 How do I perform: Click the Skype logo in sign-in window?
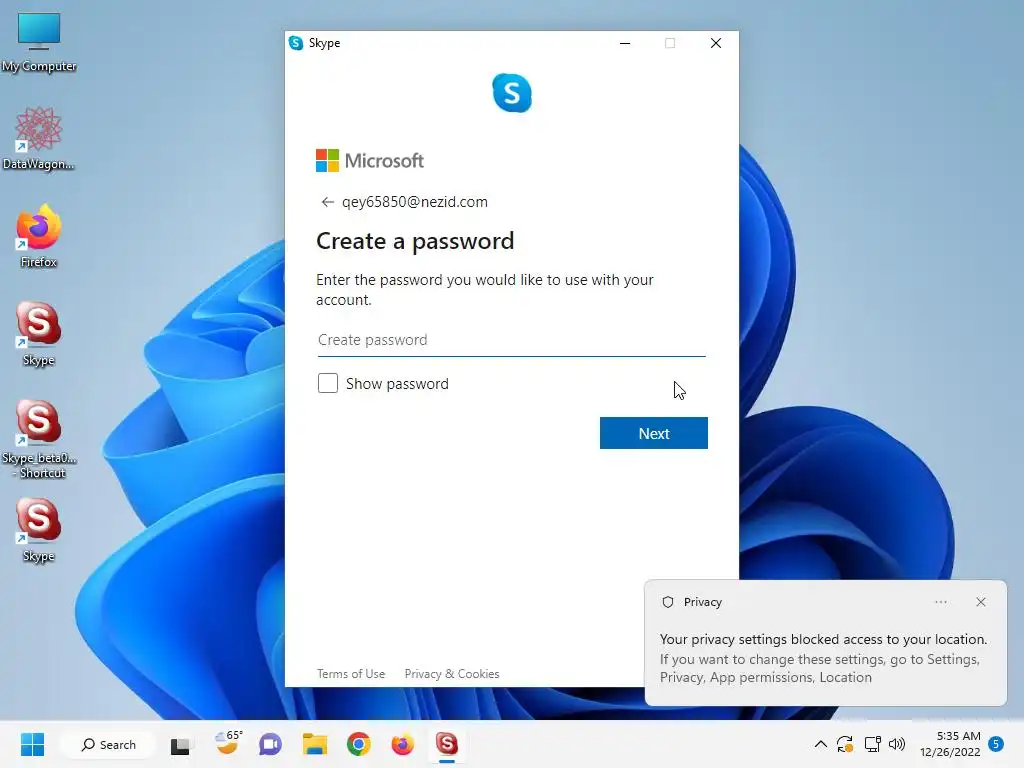pos(512,93)
